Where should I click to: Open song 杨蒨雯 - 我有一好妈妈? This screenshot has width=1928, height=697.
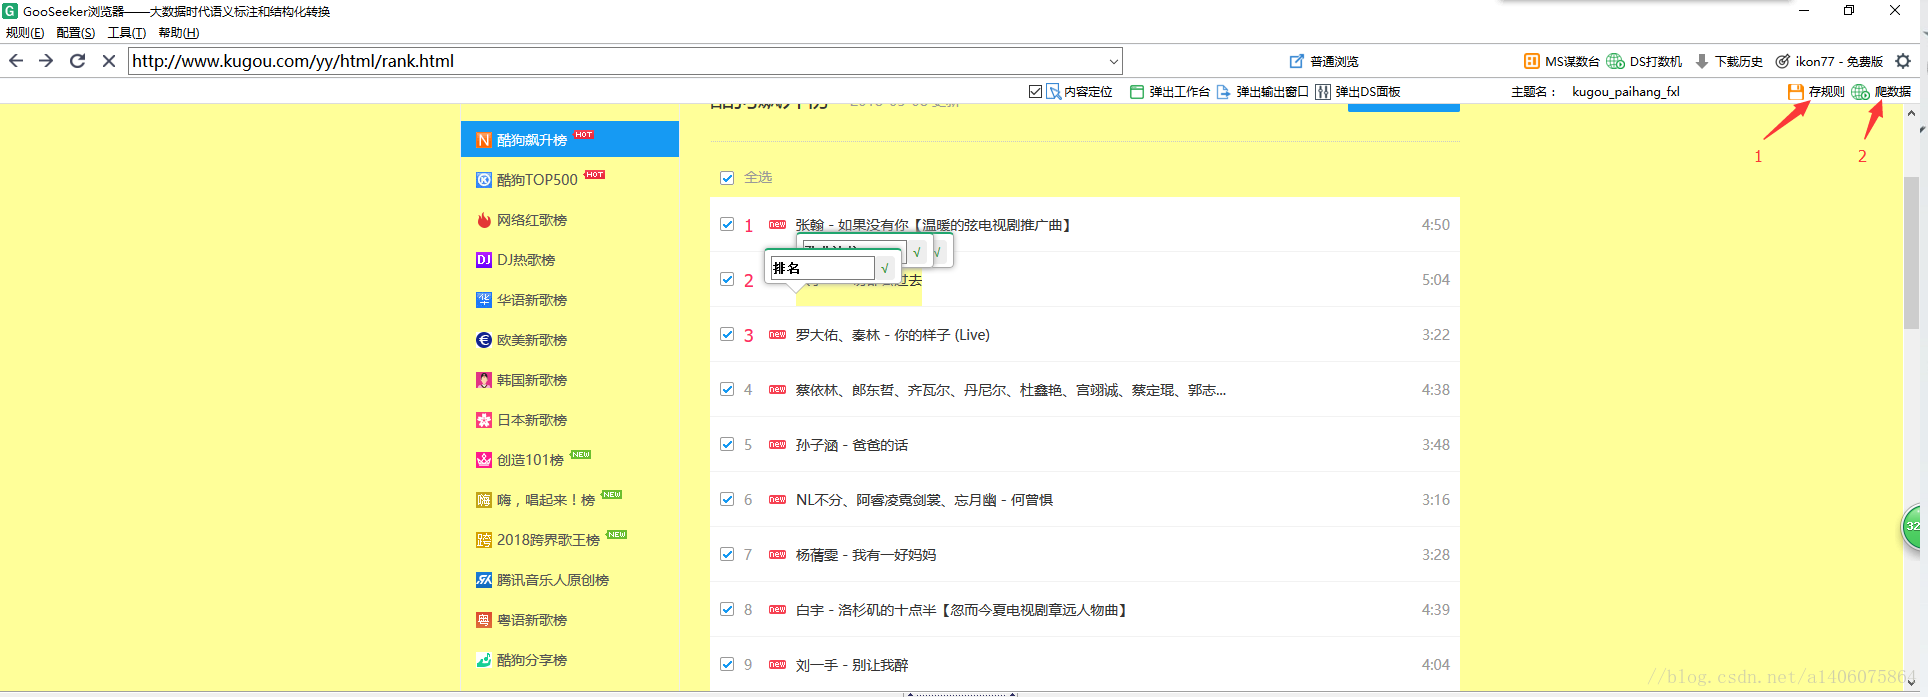[x=866, y=555]
